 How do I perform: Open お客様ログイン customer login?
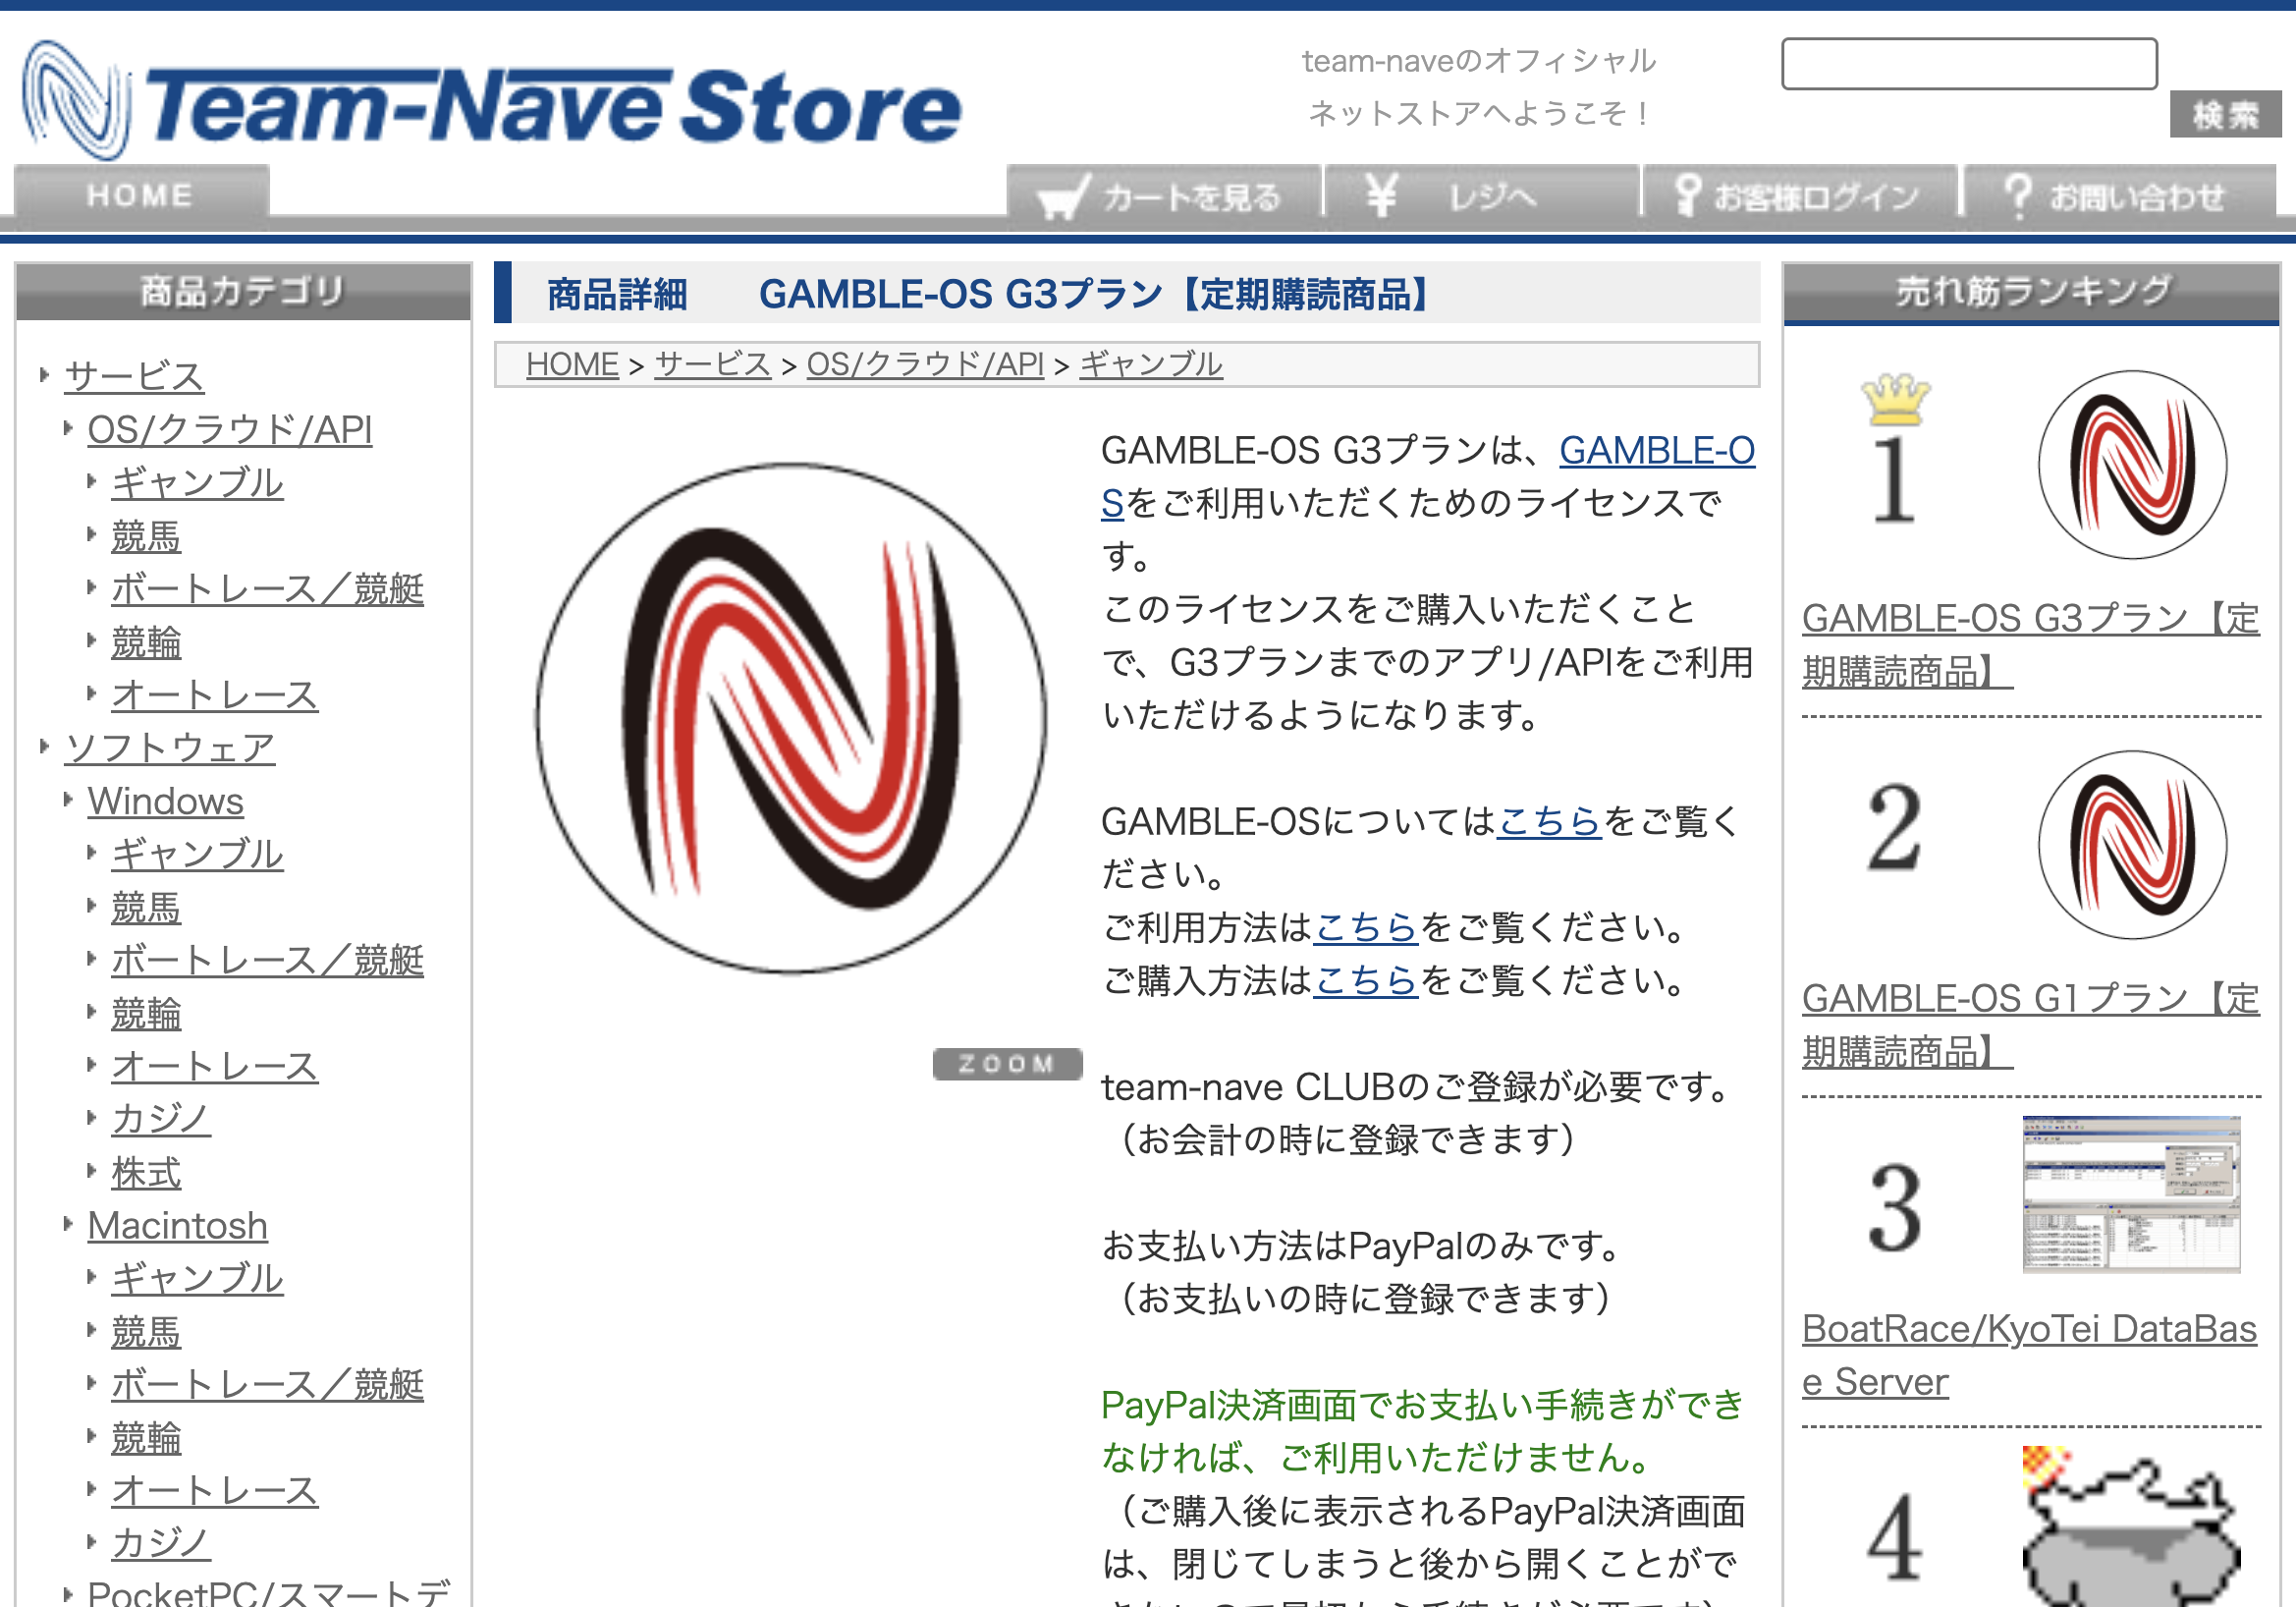click(1799, 197)
